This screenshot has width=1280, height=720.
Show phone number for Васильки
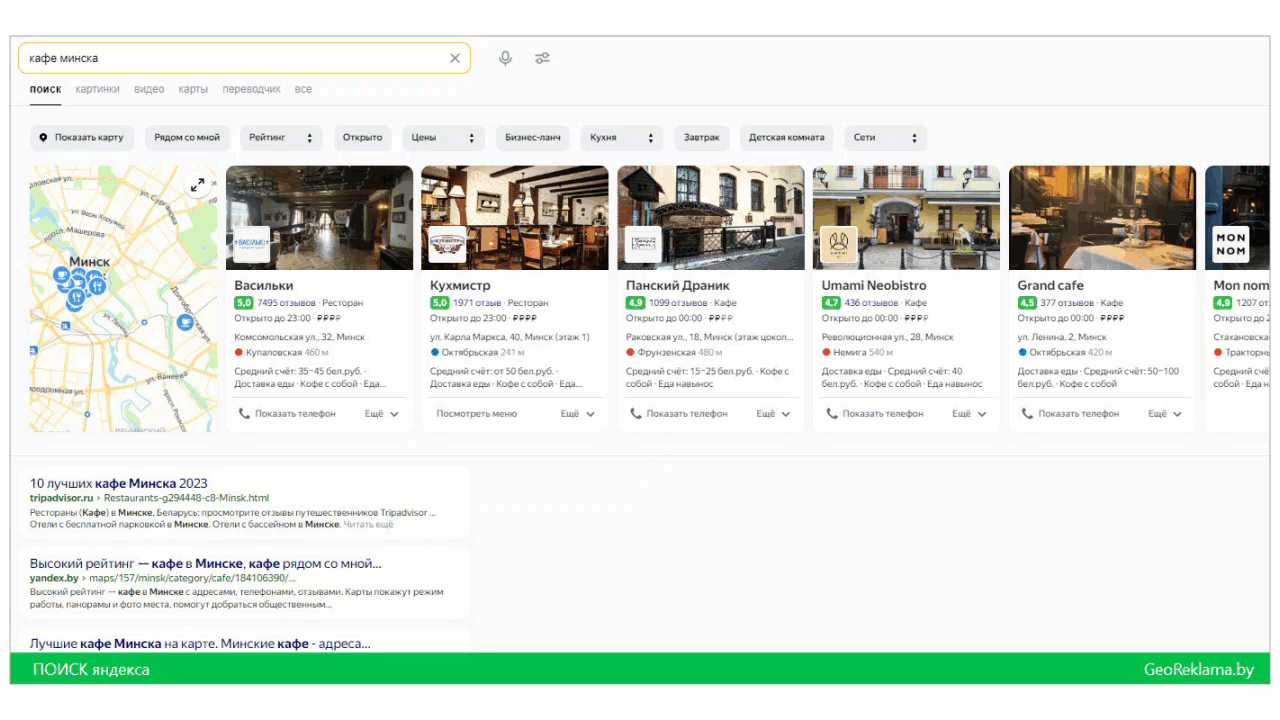tap(287, 414)
